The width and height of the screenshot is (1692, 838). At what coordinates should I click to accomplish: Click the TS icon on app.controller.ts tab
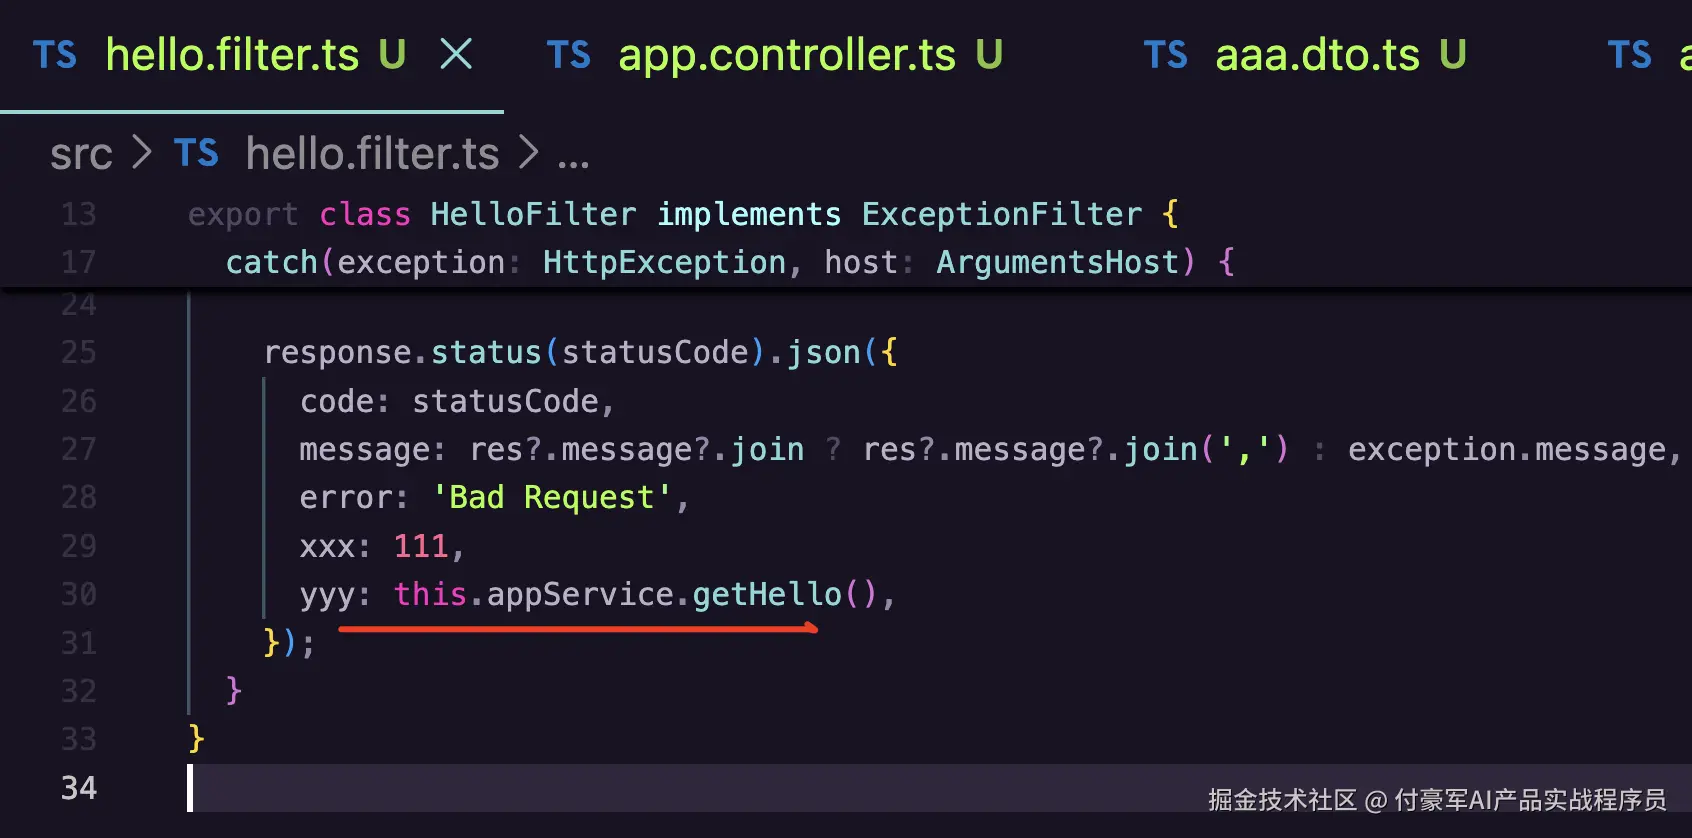point(568,55)
